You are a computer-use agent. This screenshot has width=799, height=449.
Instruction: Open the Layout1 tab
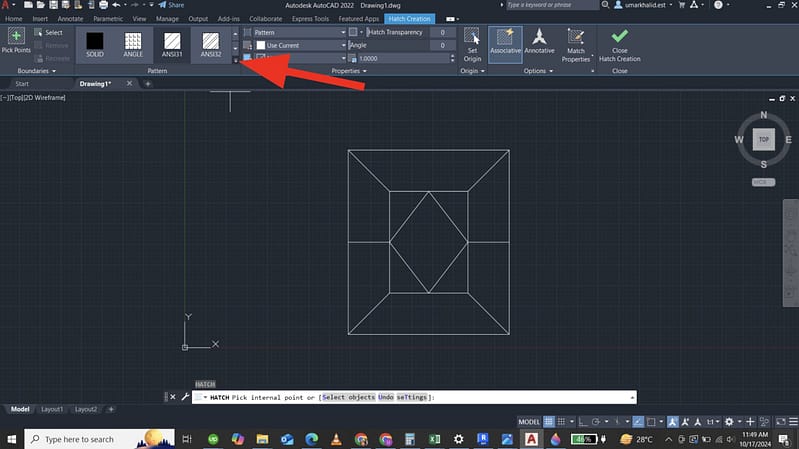pyautogui.click(x=52, y=409)
